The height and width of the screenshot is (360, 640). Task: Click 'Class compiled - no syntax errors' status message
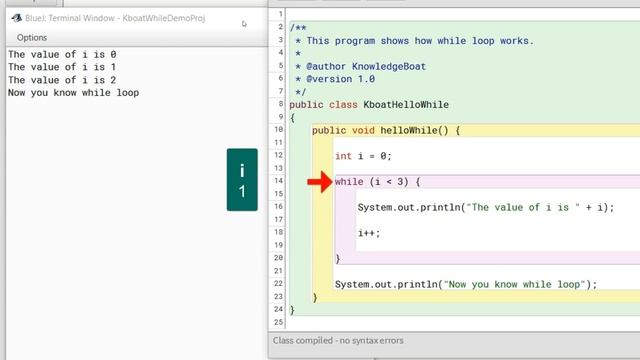tap(338, 340)
